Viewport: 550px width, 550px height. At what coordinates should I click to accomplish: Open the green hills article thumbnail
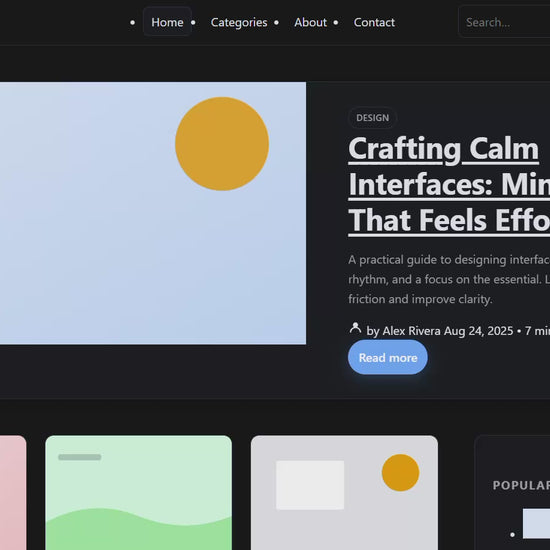tap(139, 492)
